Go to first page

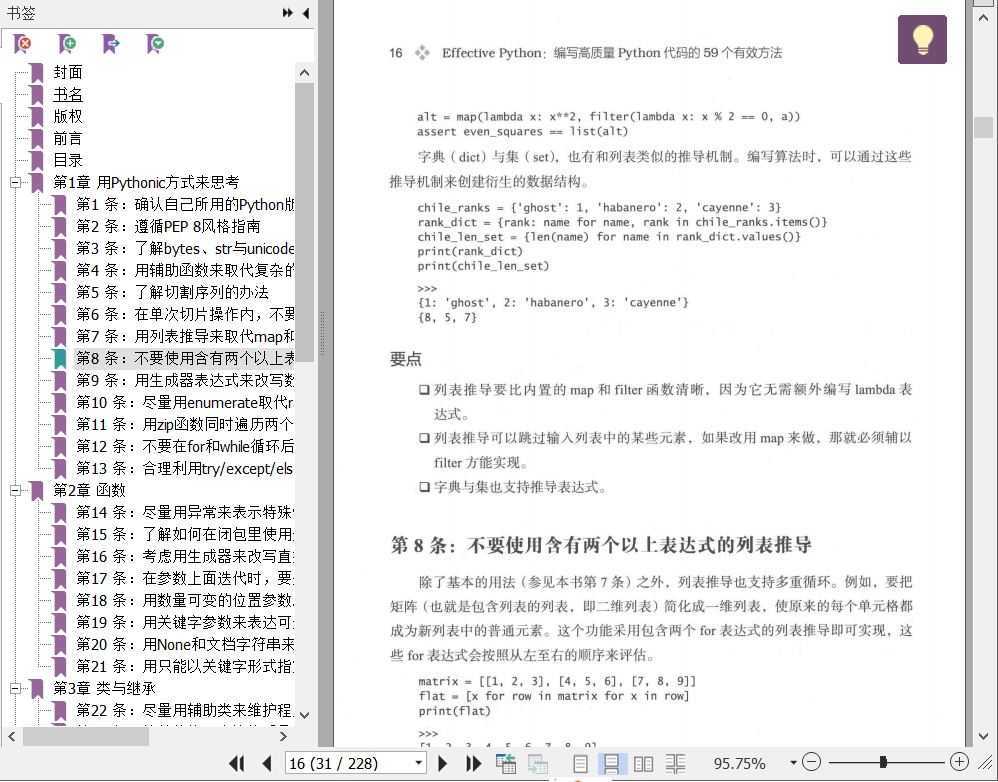(237, 763)
